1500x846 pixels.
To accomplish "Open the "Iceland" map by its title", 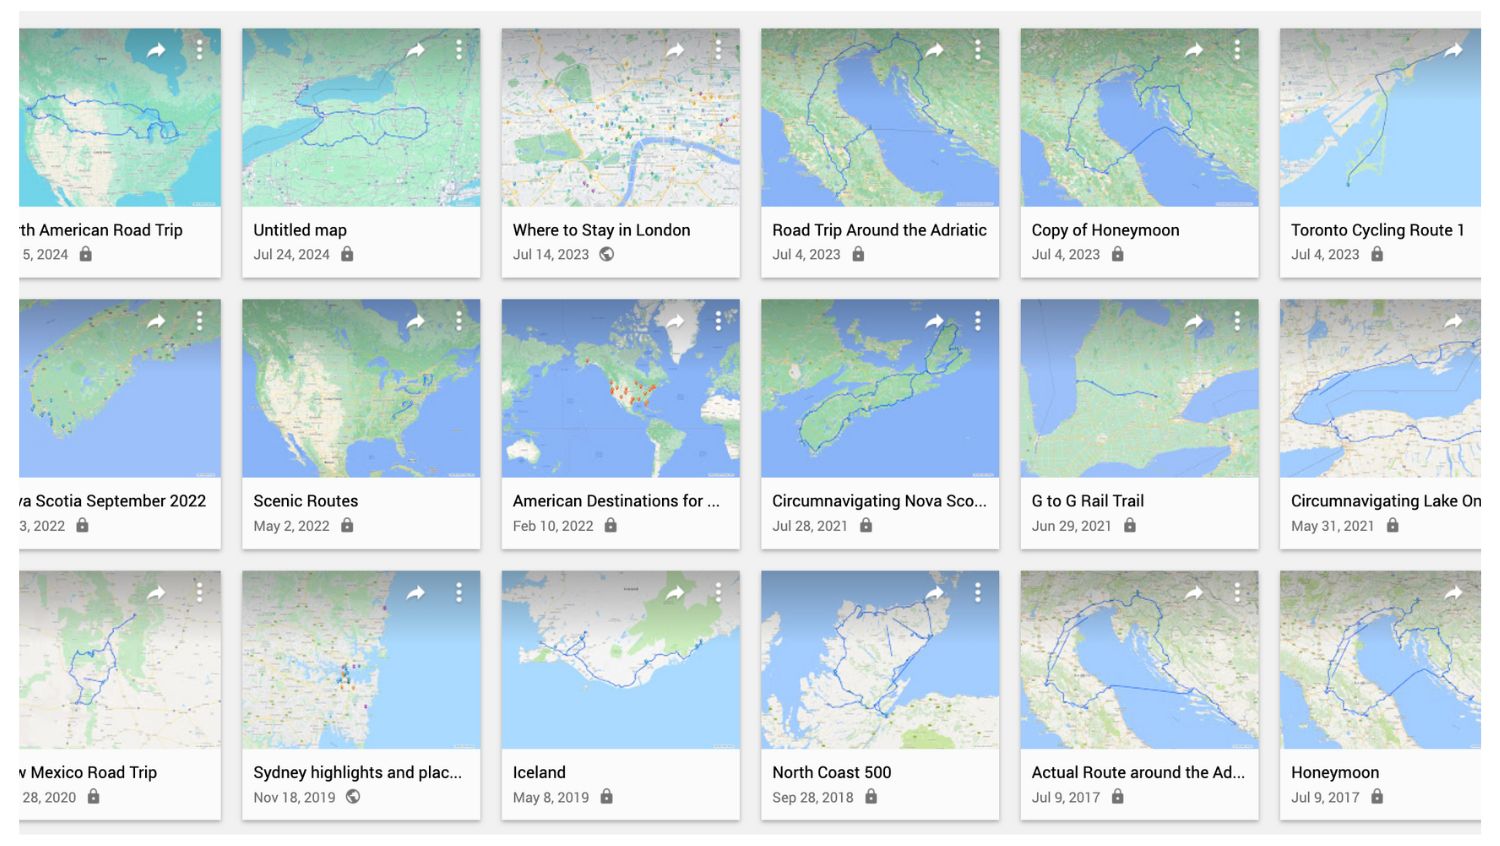I will pos(539,772).
